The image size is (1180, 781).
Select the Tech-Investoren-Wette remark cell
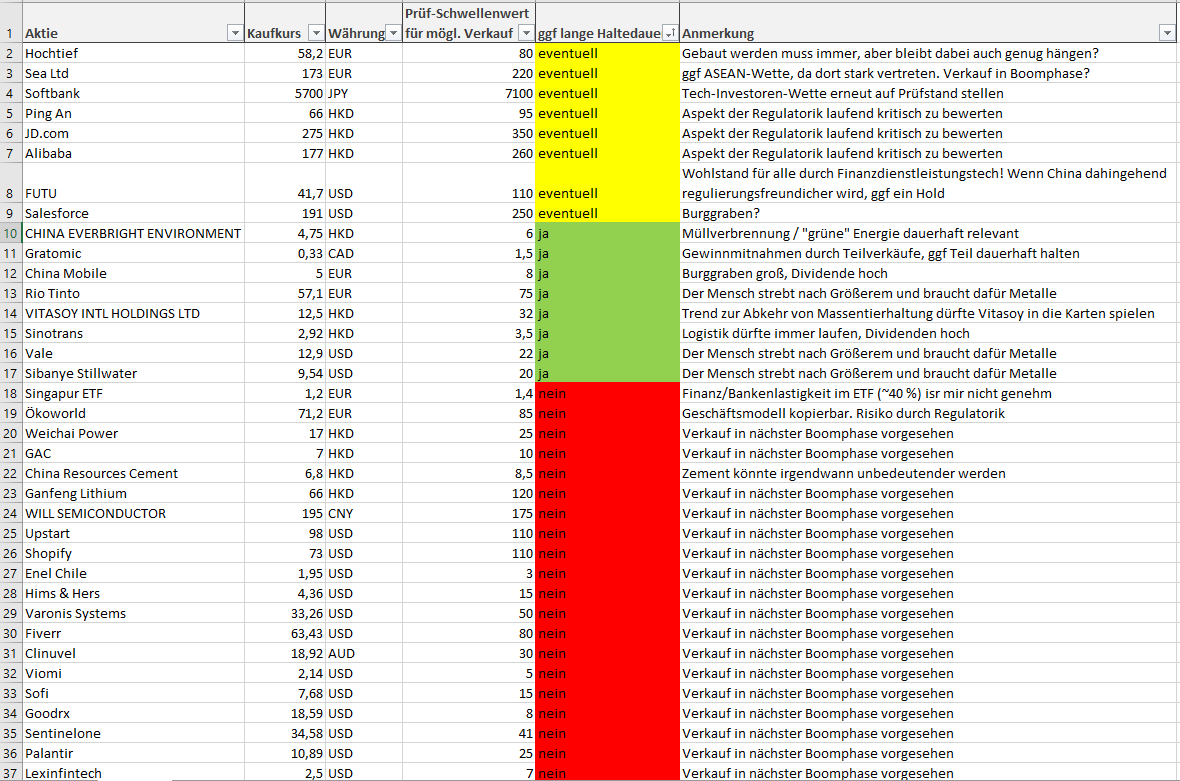(x=928, y=93)
